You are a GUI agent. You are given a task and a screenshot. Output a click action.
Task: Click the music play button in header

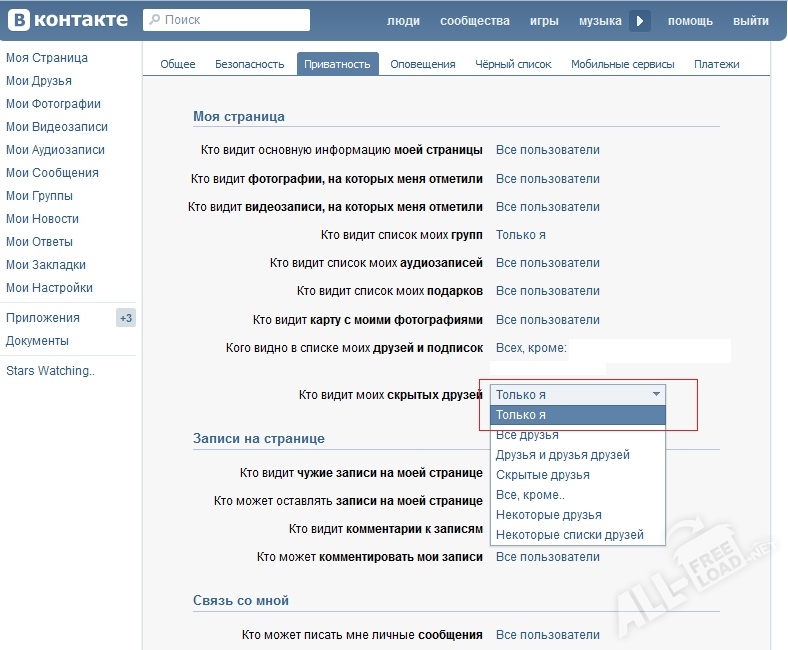point(640,21)
